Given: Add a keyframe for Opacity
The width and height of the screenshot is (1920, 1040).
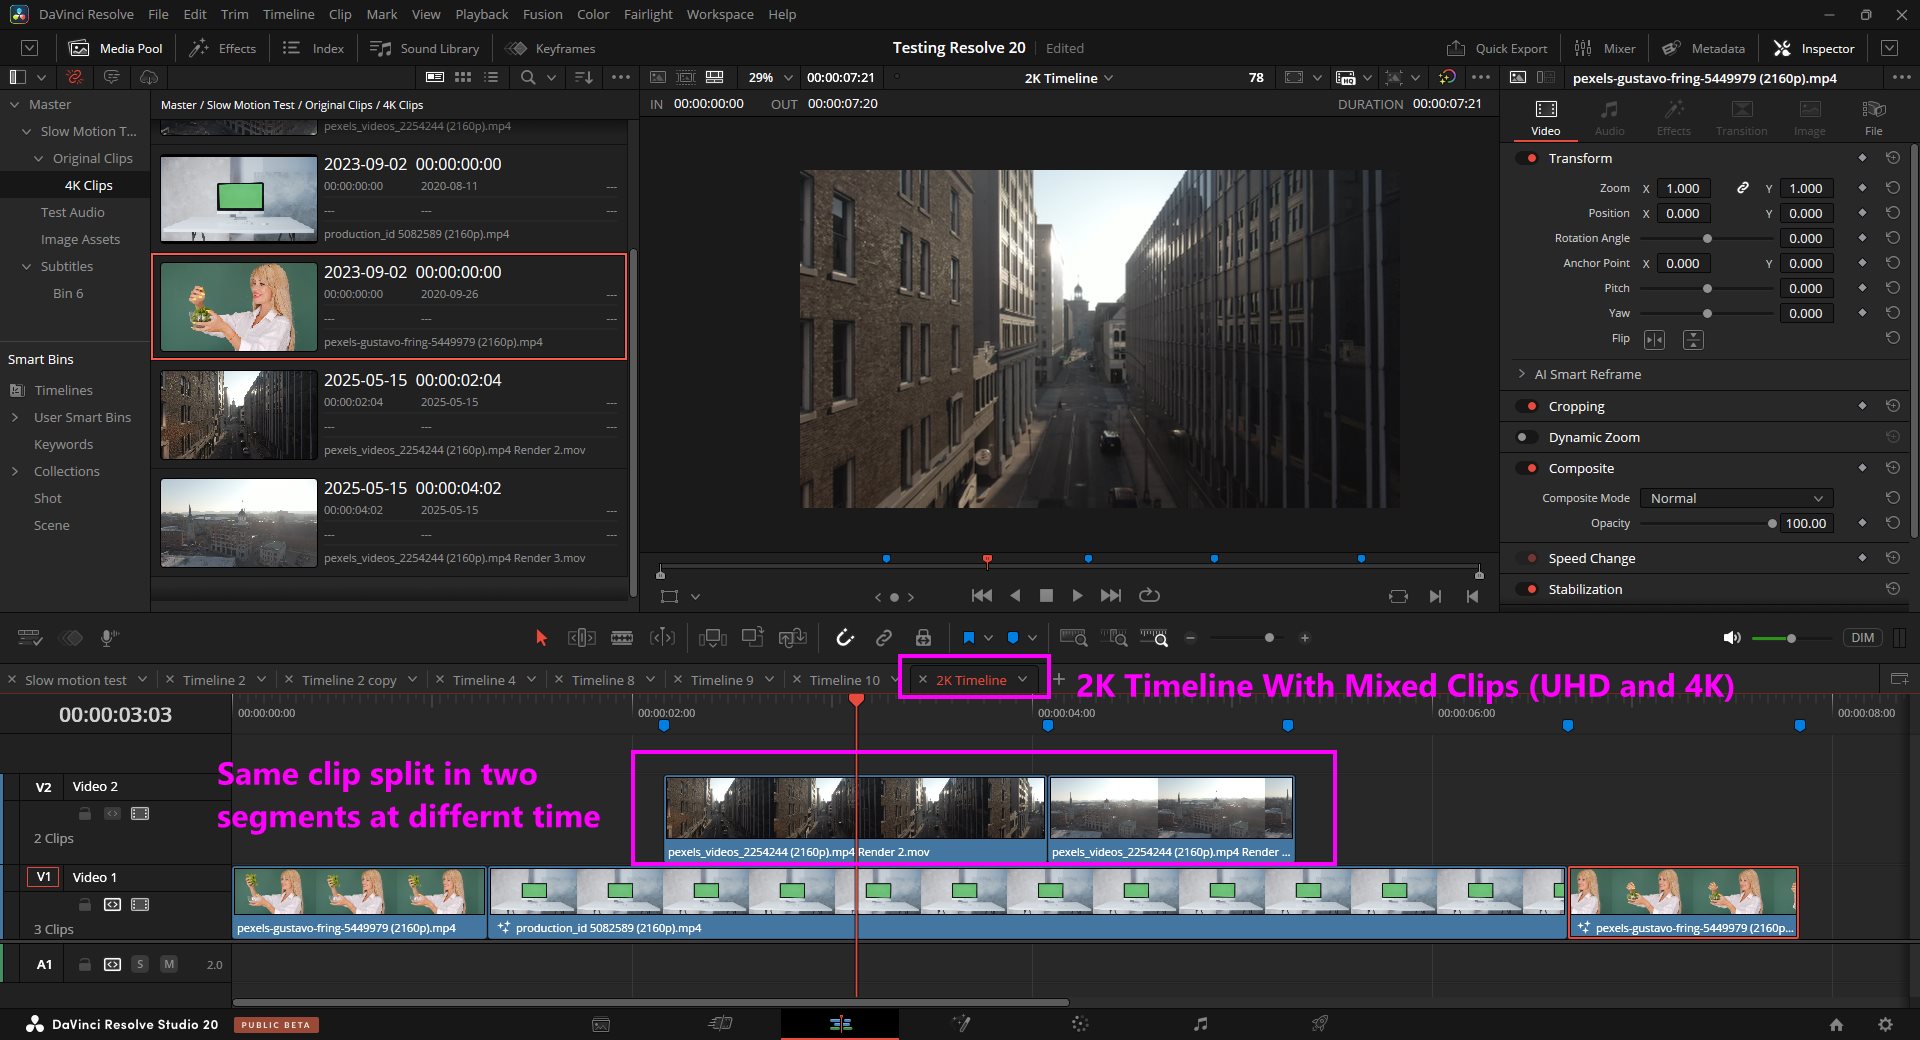Looking at the screenshot, I should [x=1862, y=523].
